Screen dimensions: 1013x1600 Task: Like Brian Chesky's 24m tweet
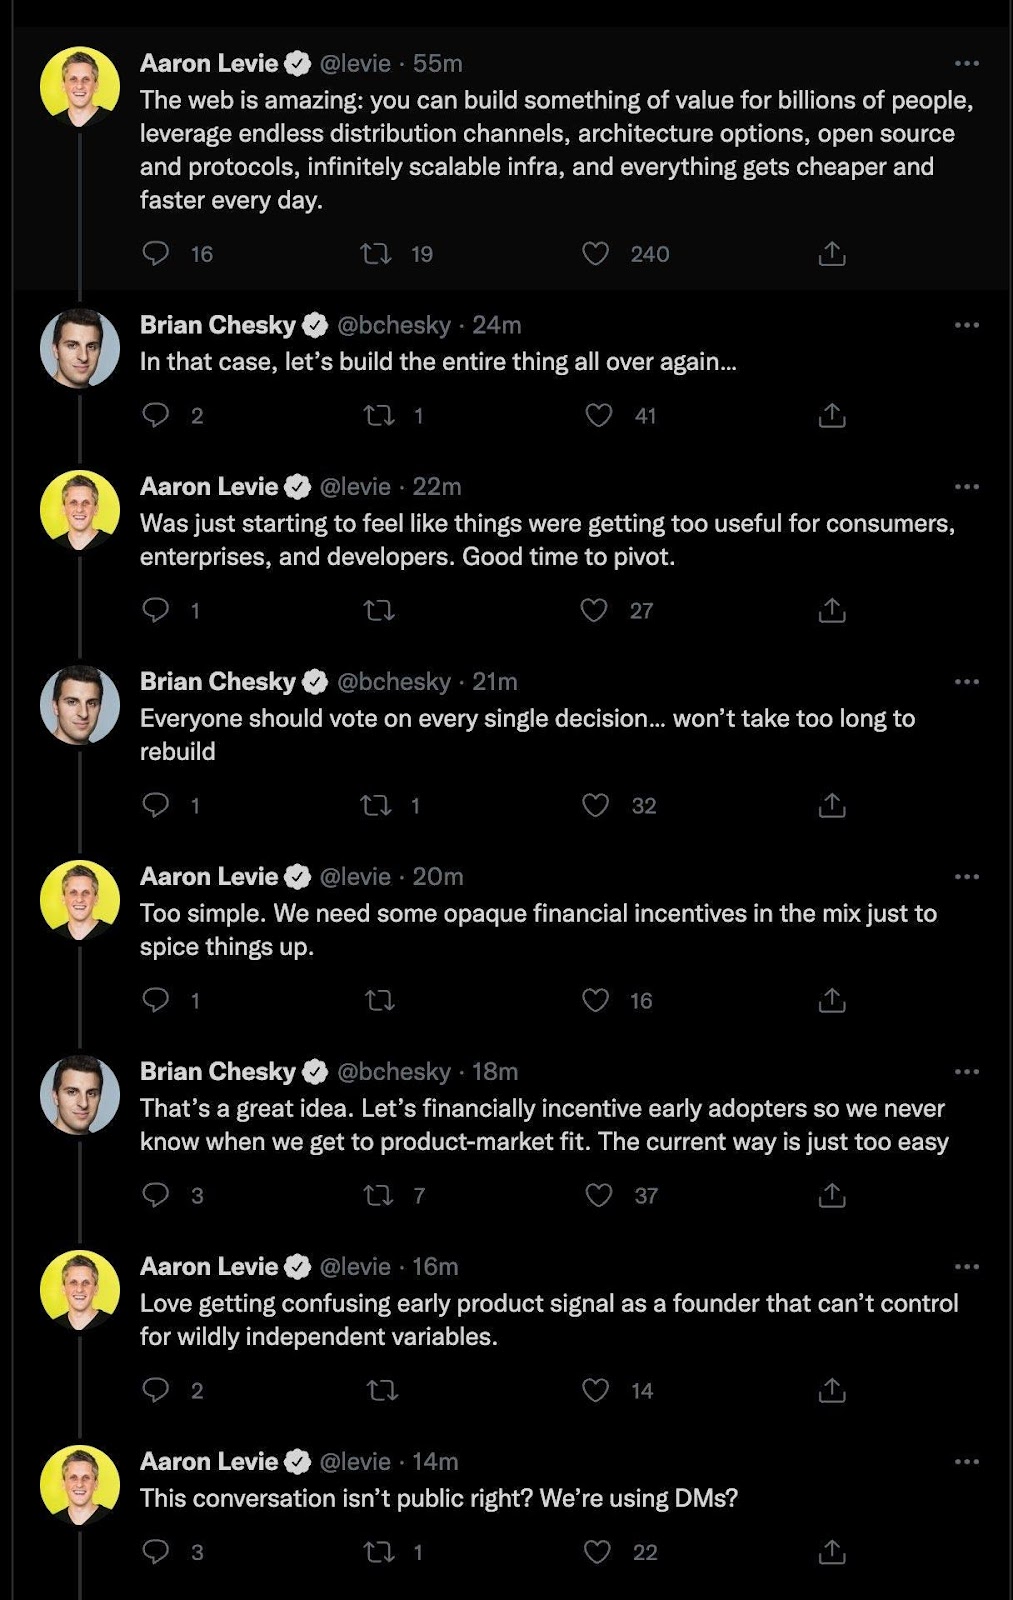(598, 415)
